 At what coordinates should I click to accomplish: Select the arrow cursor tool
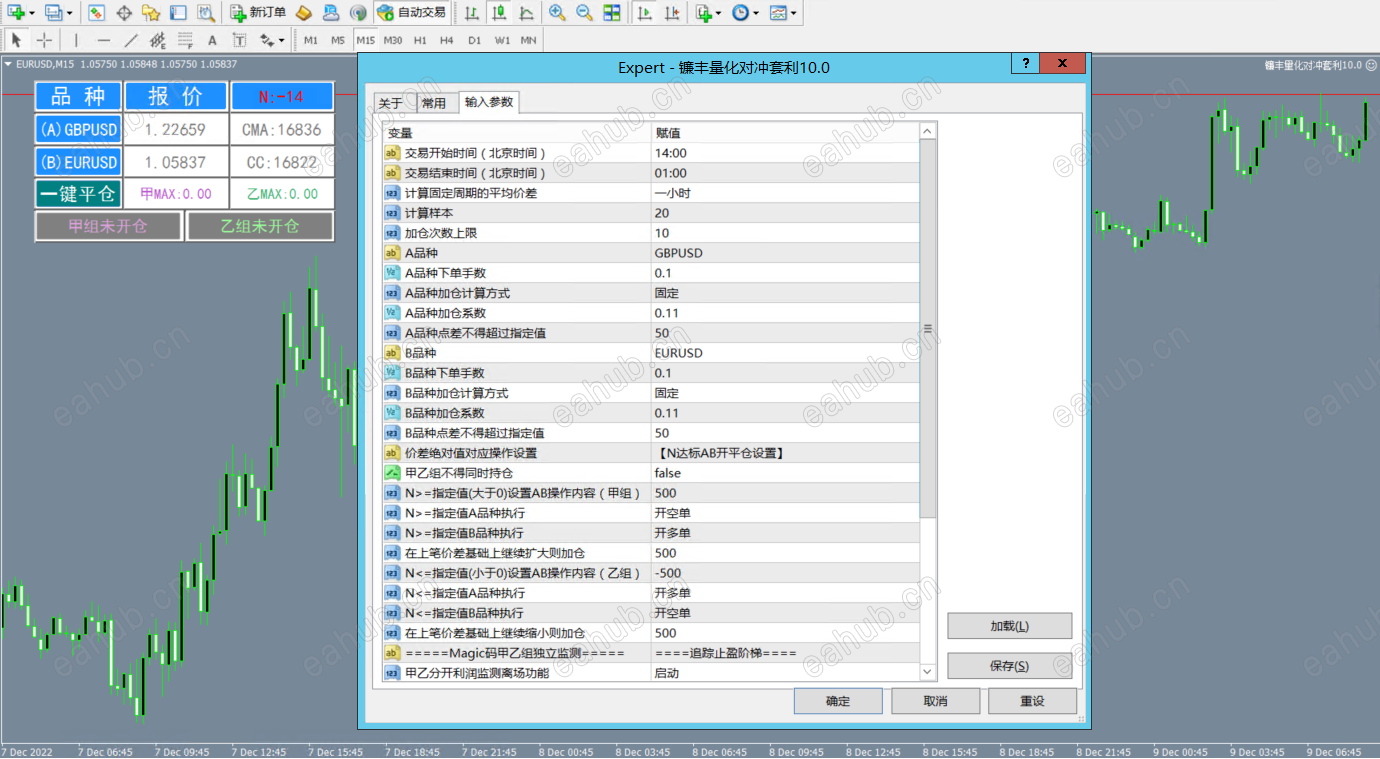[16, 40]
